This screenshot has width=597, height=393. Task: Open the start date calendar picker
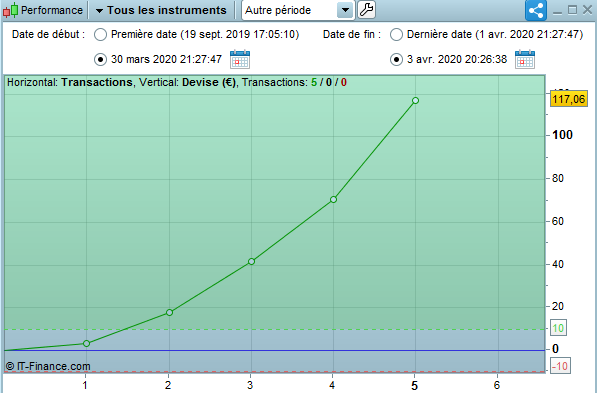pos(240,59)
